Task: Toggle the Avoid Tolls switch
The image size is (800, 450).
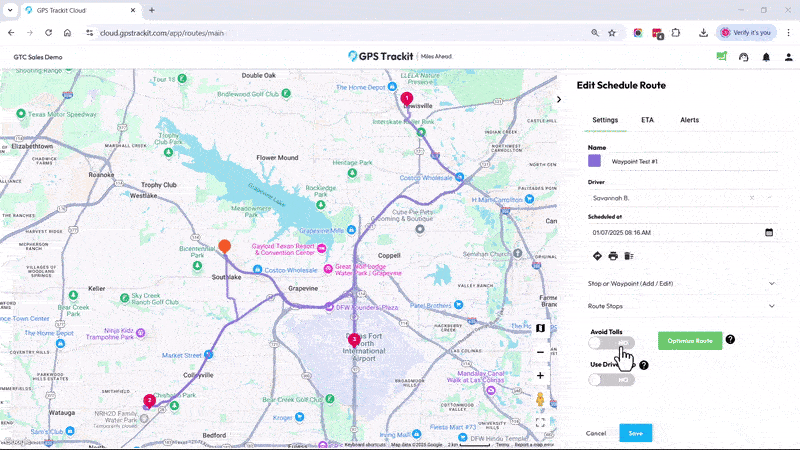Action: [x=611, y=343]
